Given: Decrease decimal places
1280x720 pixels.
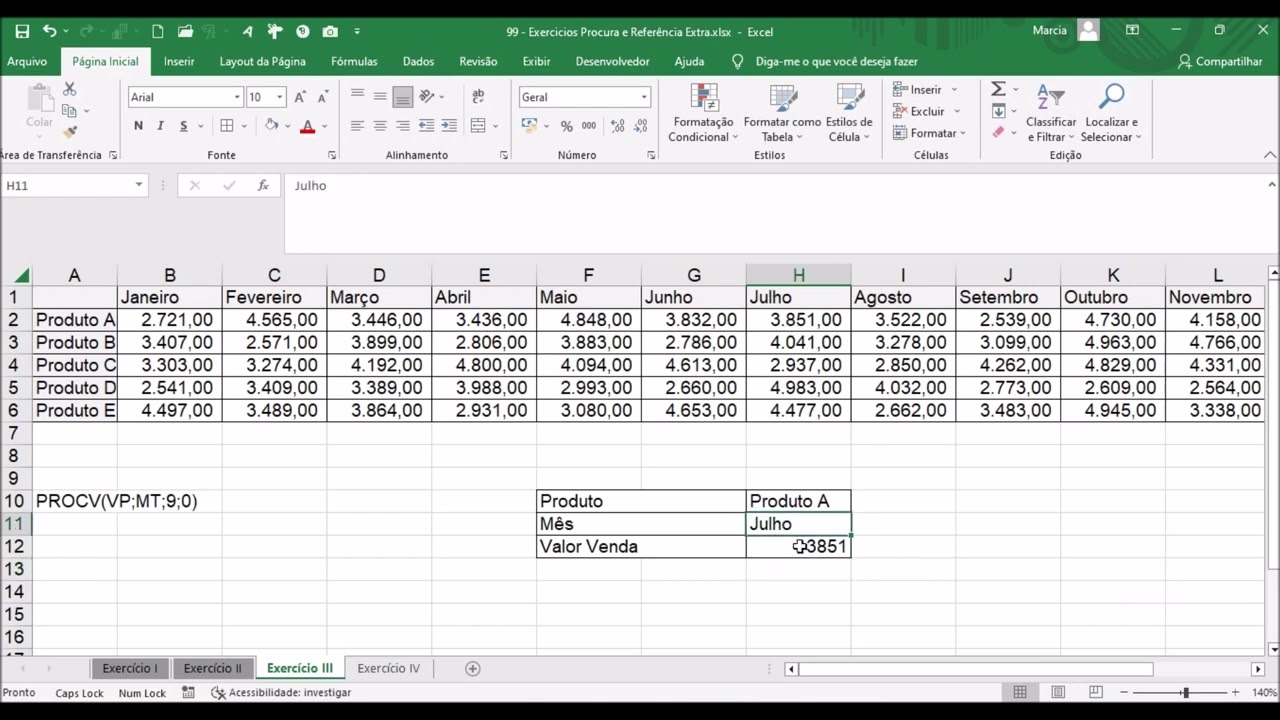Looking at the screenshot, I should tap(640, 126).
